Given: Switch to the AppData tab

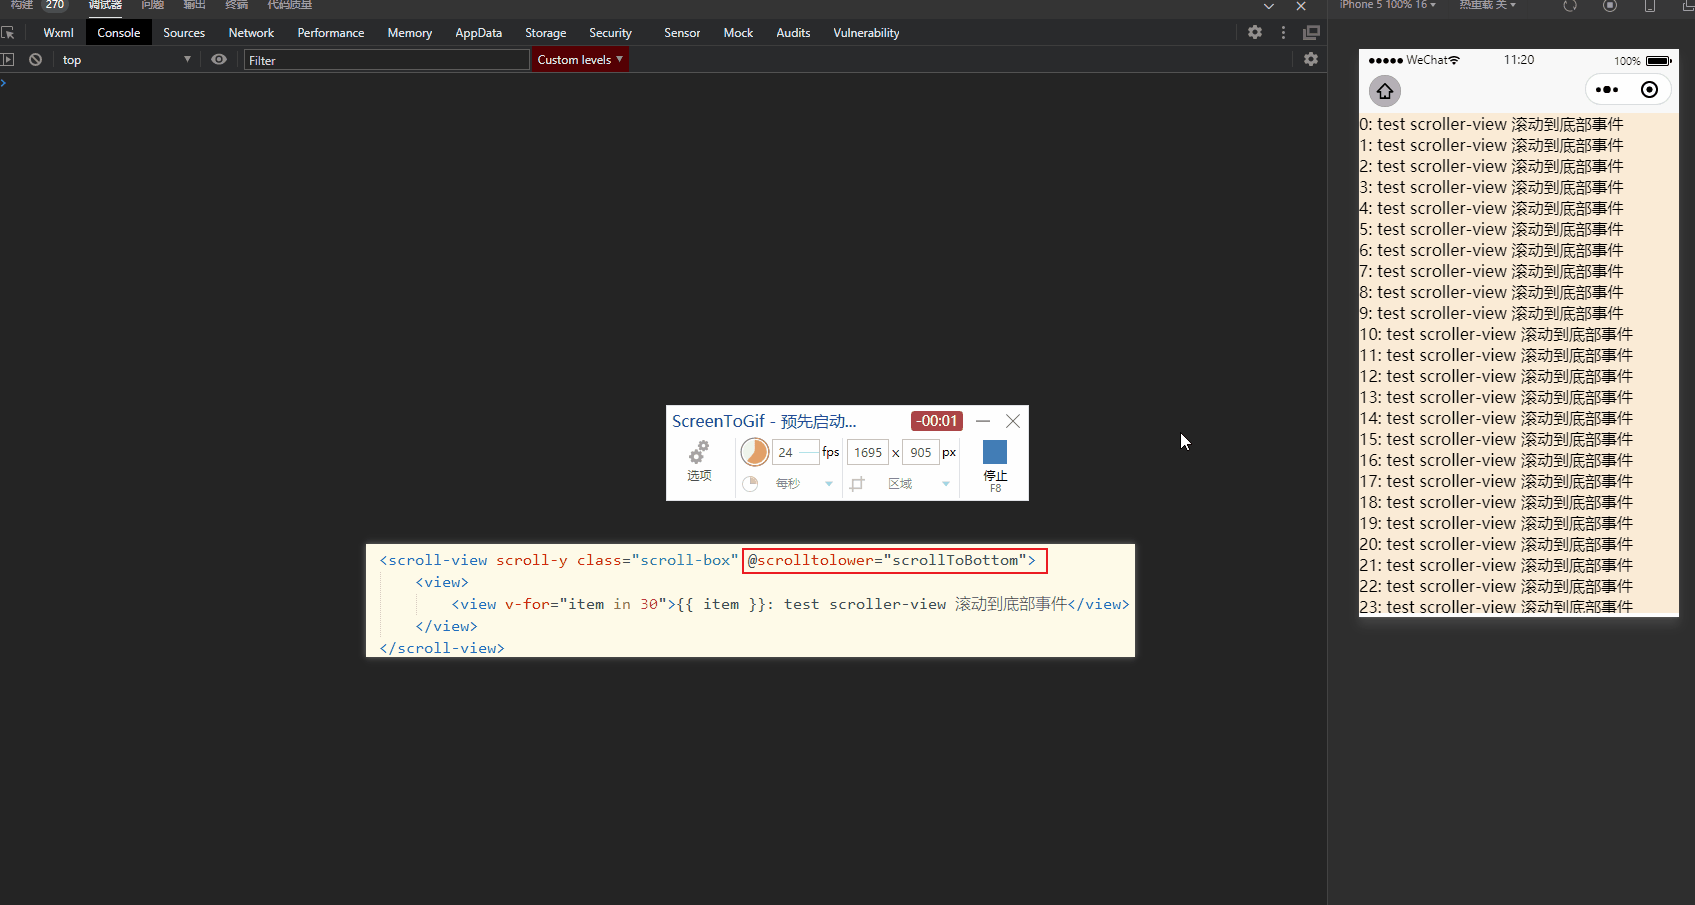Looking at the screenshot, I should (x=479, y=33).
